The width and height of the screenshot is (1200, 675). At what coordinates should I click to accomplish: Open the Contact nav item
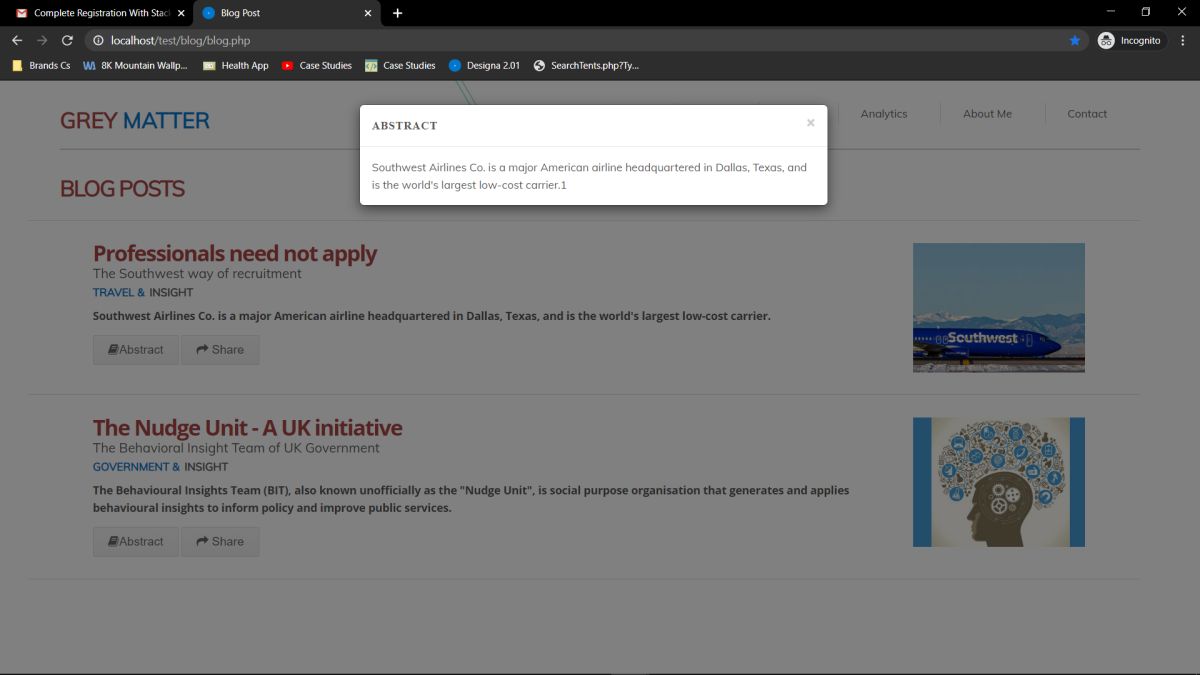click(x=1087, y=114)
